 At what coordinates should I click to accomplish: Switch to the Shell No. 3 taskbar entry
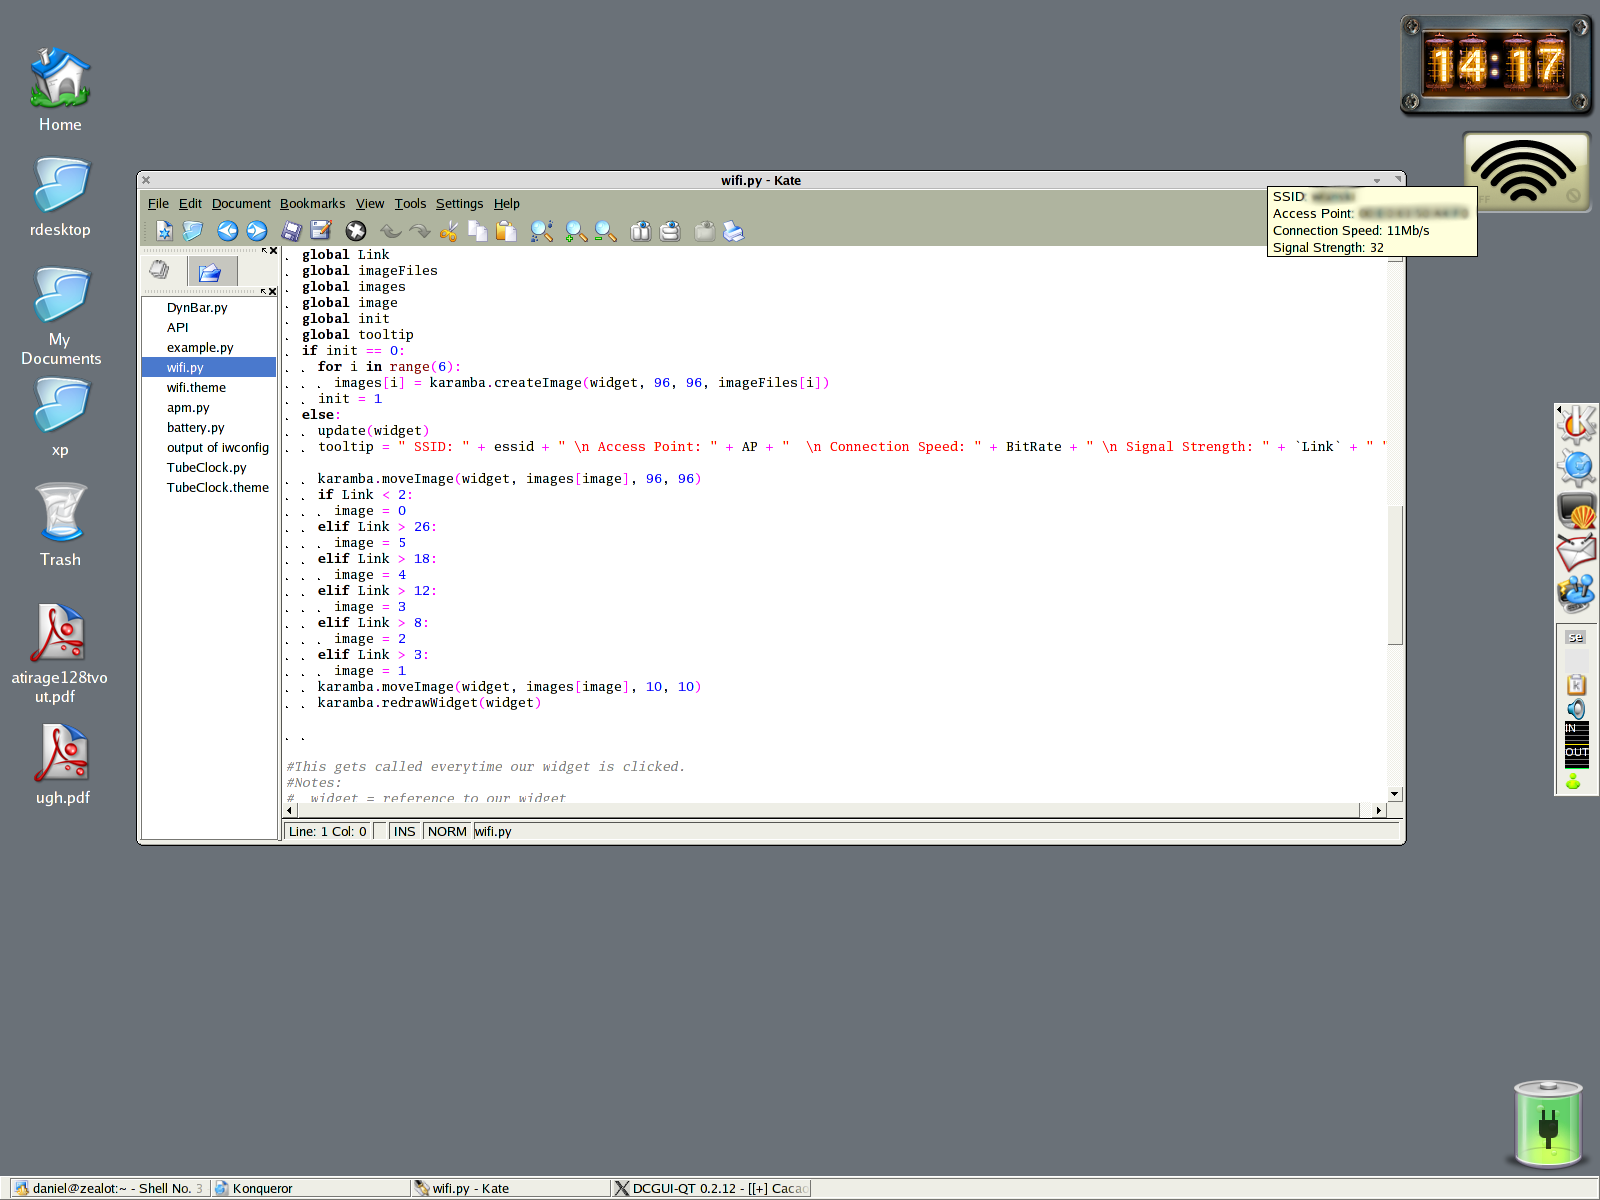[x=110, y=1188]
